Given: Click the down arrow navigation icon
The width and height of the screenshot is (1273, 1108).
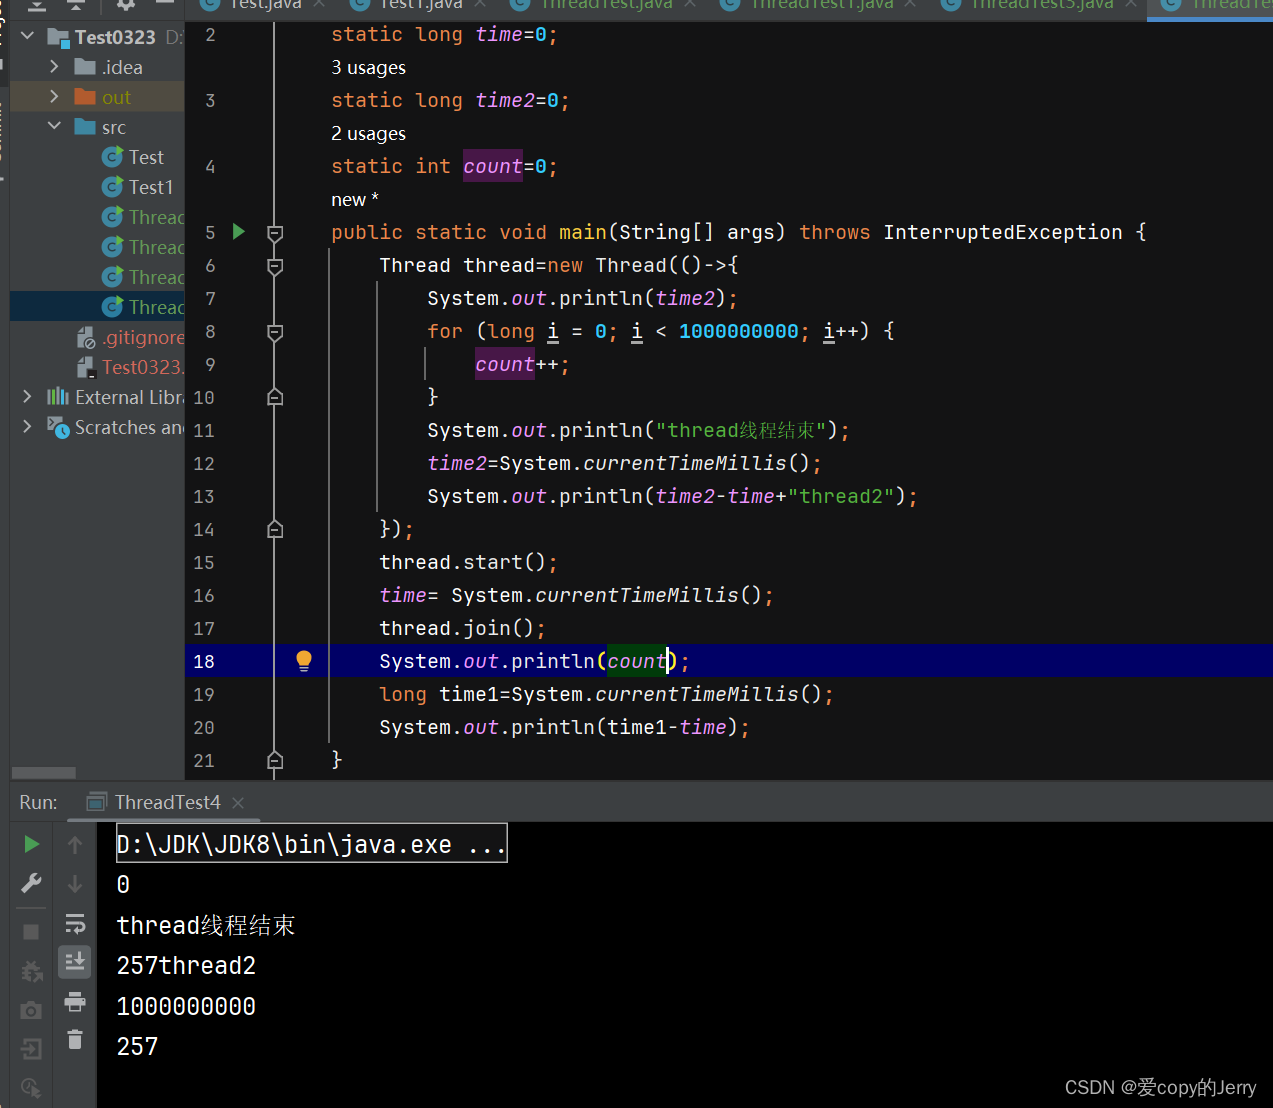Looking at the screenshot, I should pyautogui.click(x=75, y=883).
